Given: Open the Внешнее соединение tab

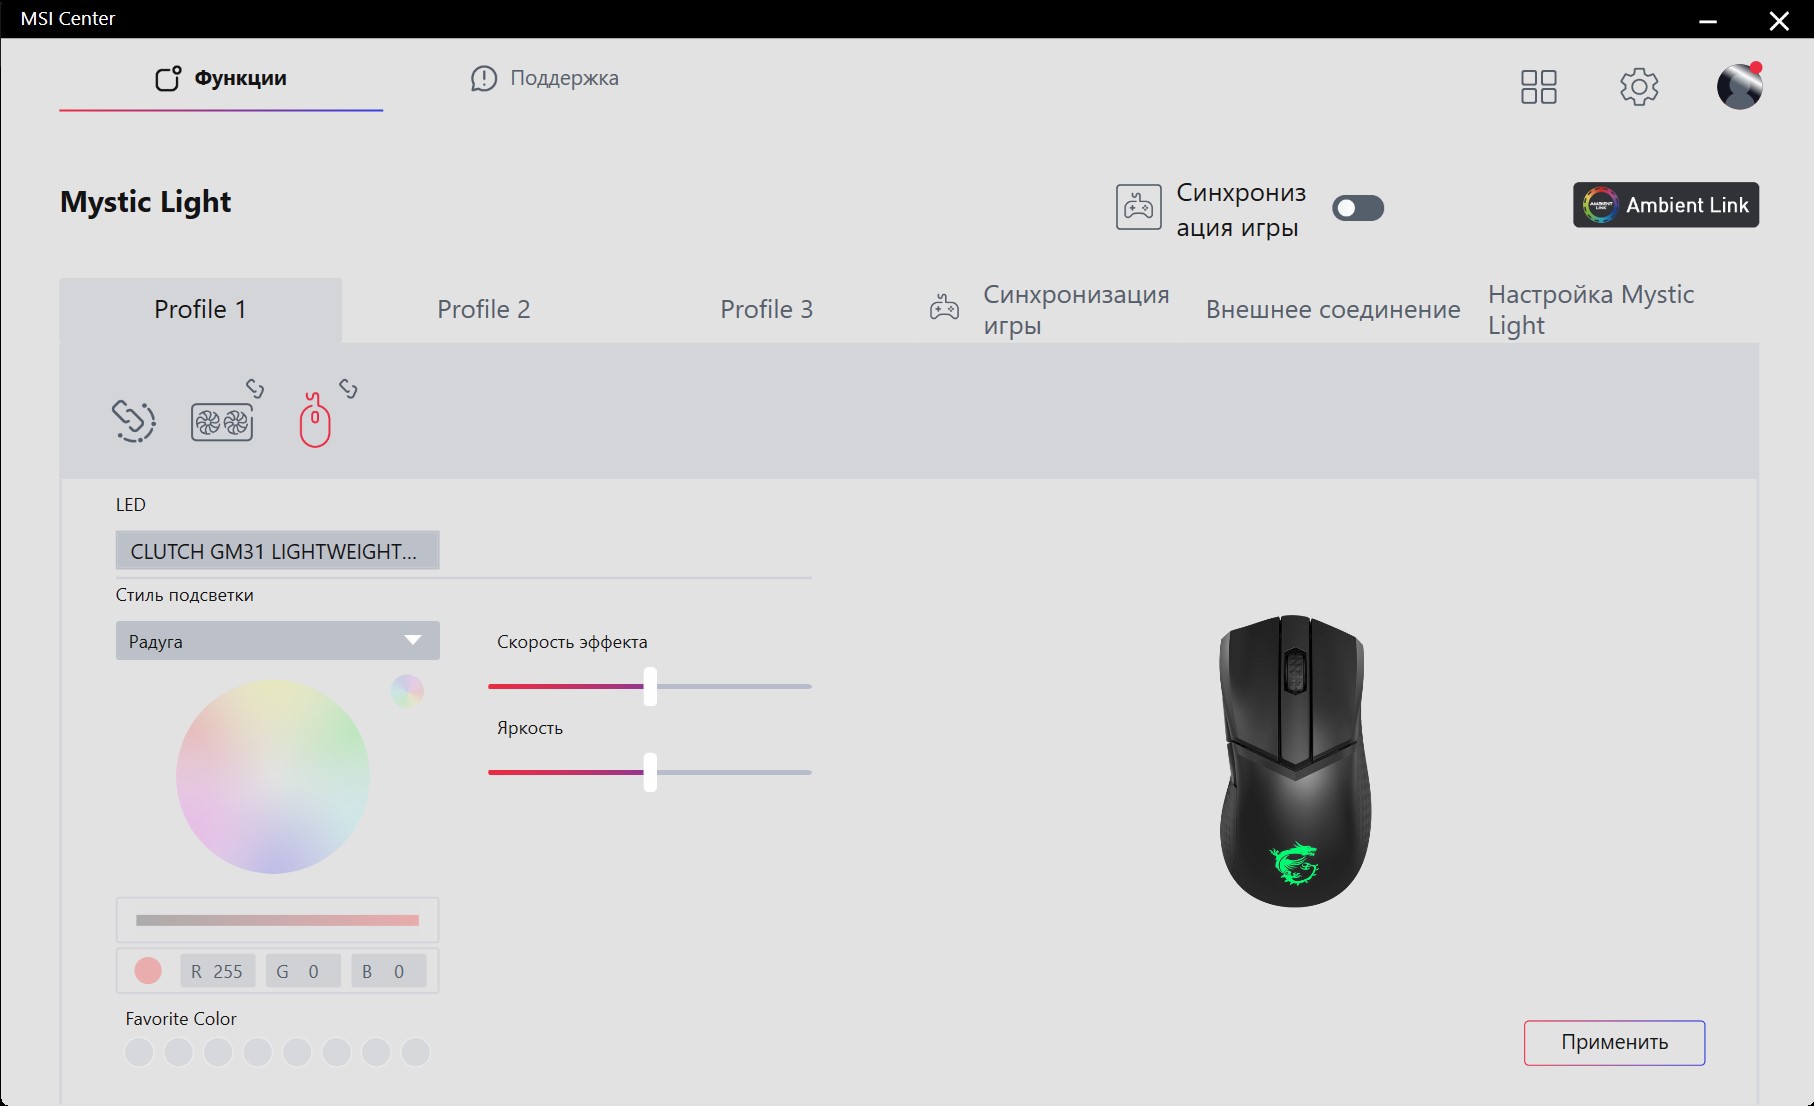Looking at the screenshot, I should 1332,310.
